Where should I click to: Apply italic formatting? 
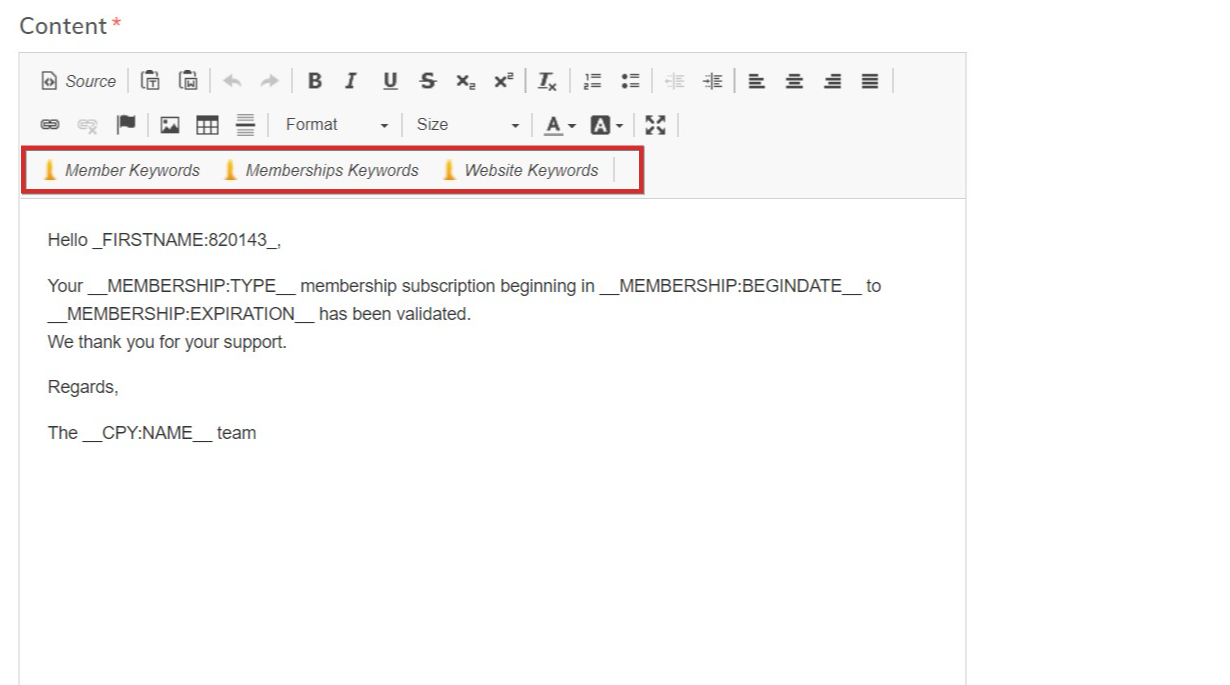[x=351, y=81]
